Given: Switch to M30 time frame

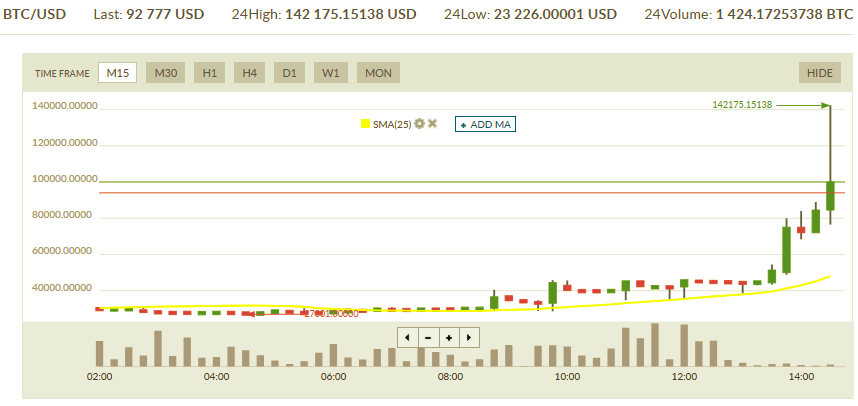Looking at the screenshot, I should 165,73.
